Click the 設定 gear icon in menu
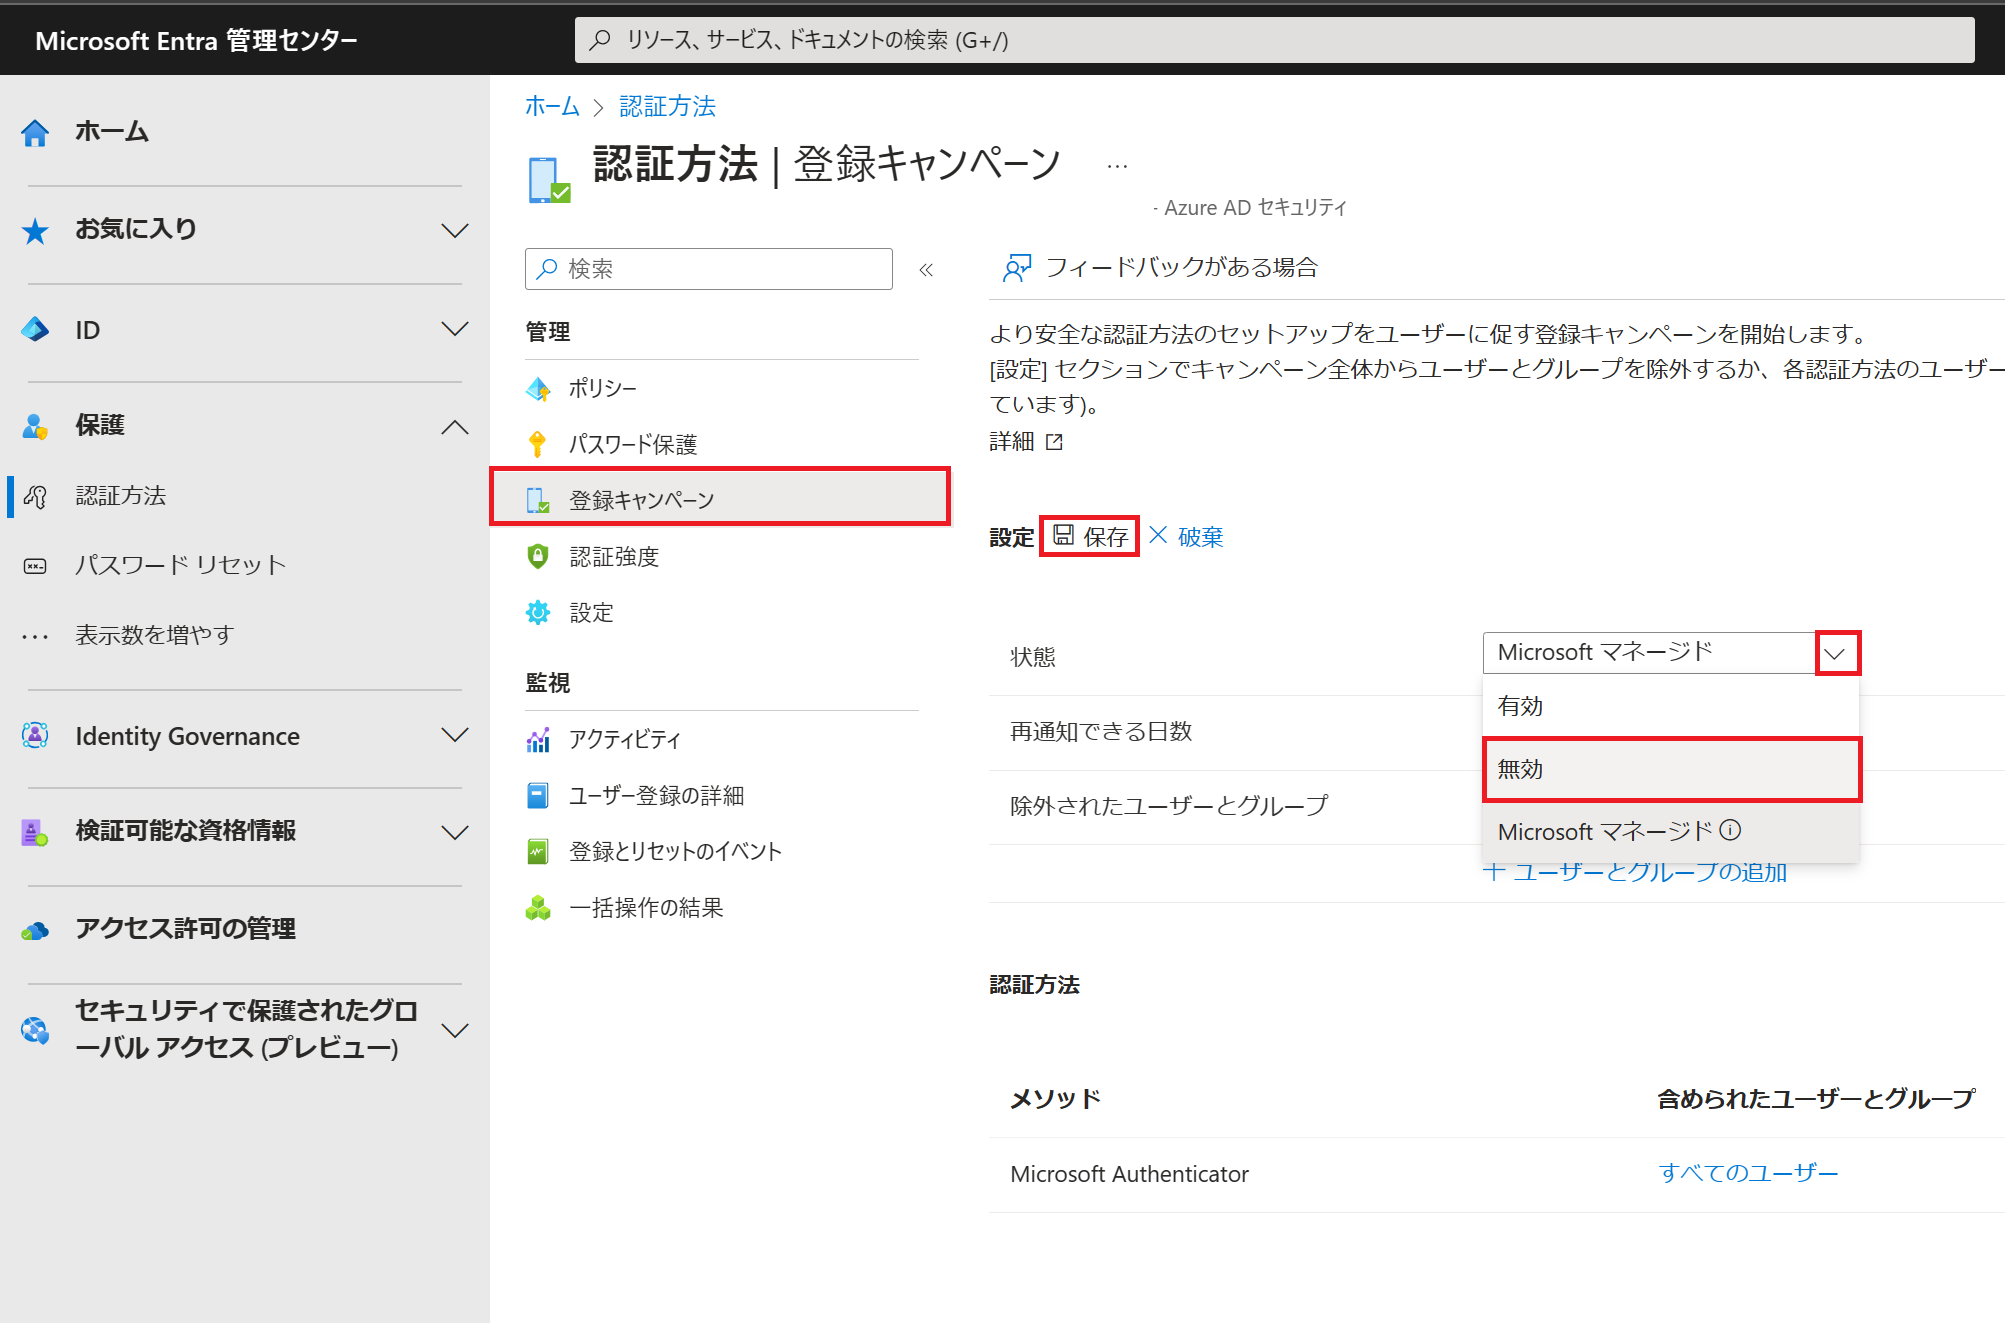This screenshot has width=2005, height=1323. [538, 612]
